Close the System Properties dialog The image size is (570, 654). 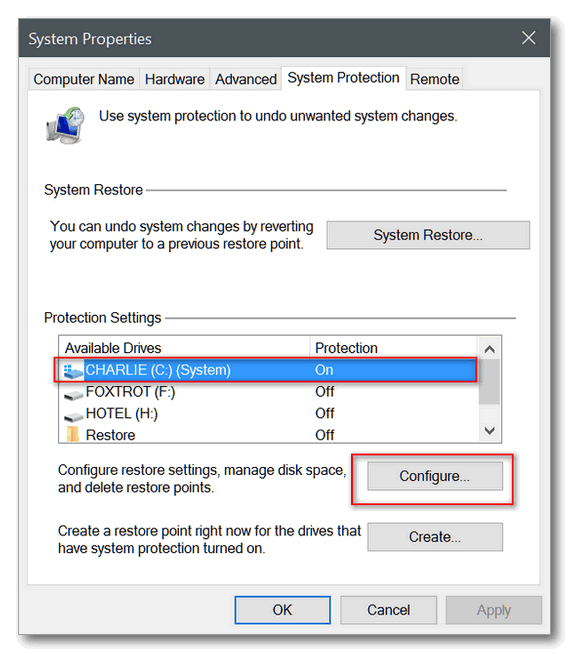click(x=528, y=38)
